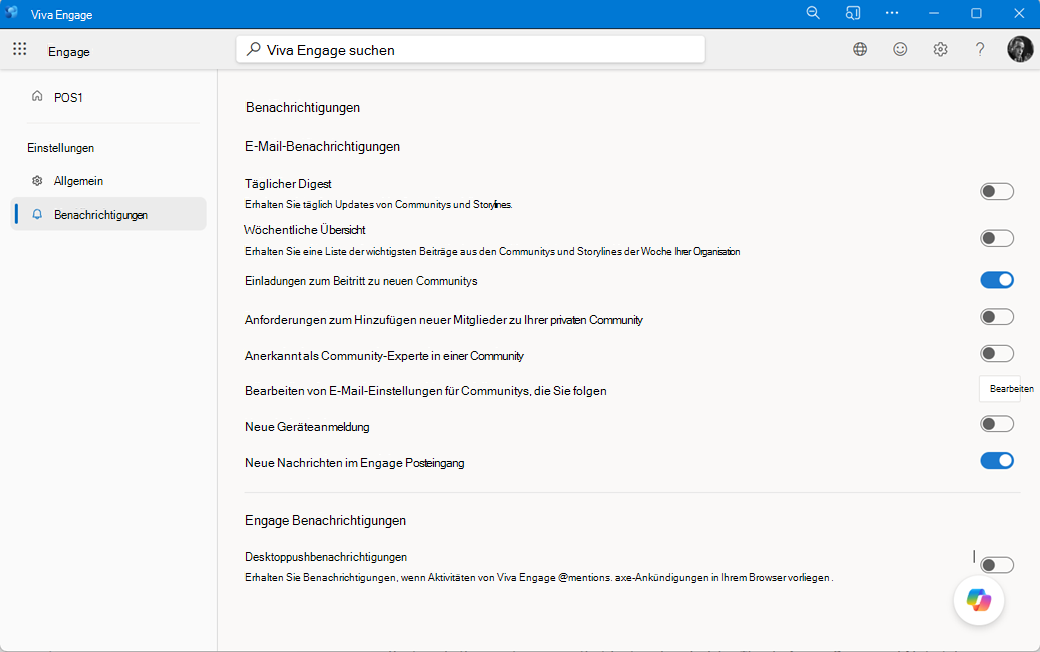Click the Viva Engage logo in title bar
1040x652 pixels.
[11, 13]
